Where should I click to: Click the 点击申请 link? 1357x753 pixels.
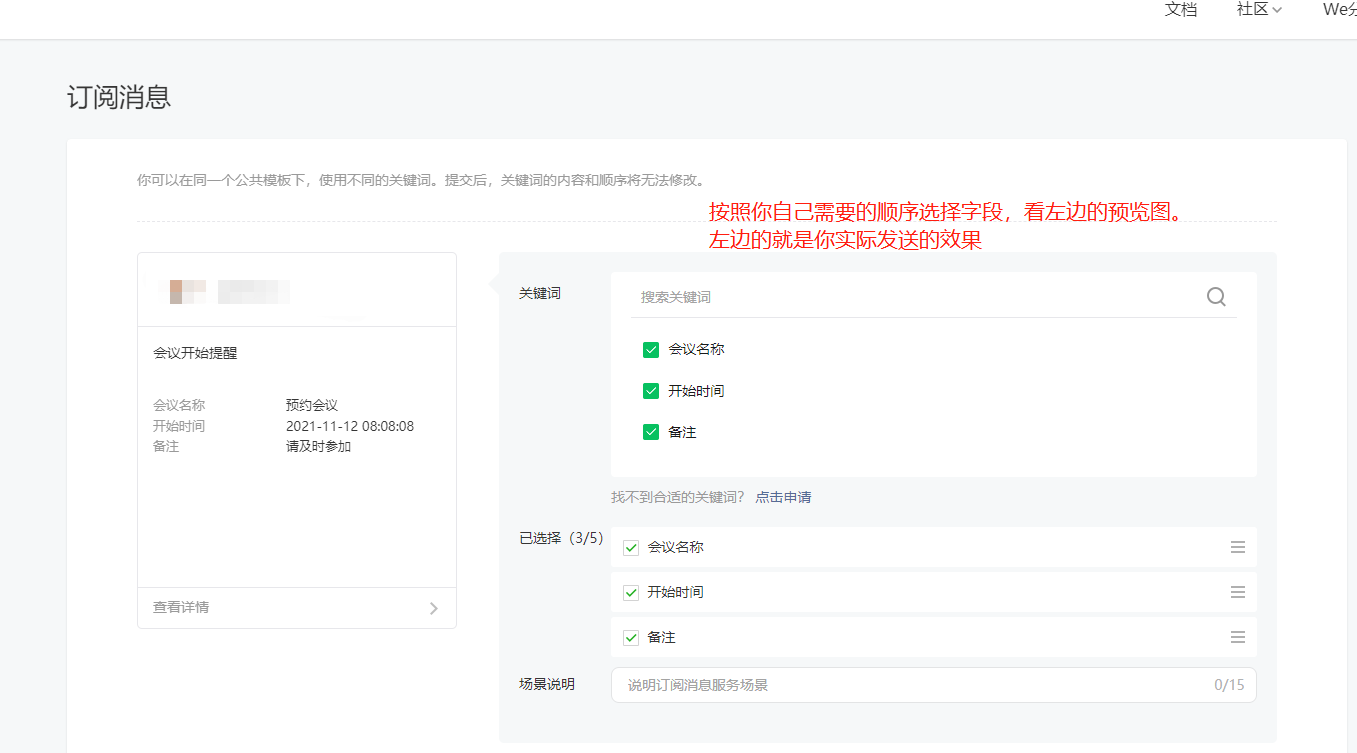point(783,497)
